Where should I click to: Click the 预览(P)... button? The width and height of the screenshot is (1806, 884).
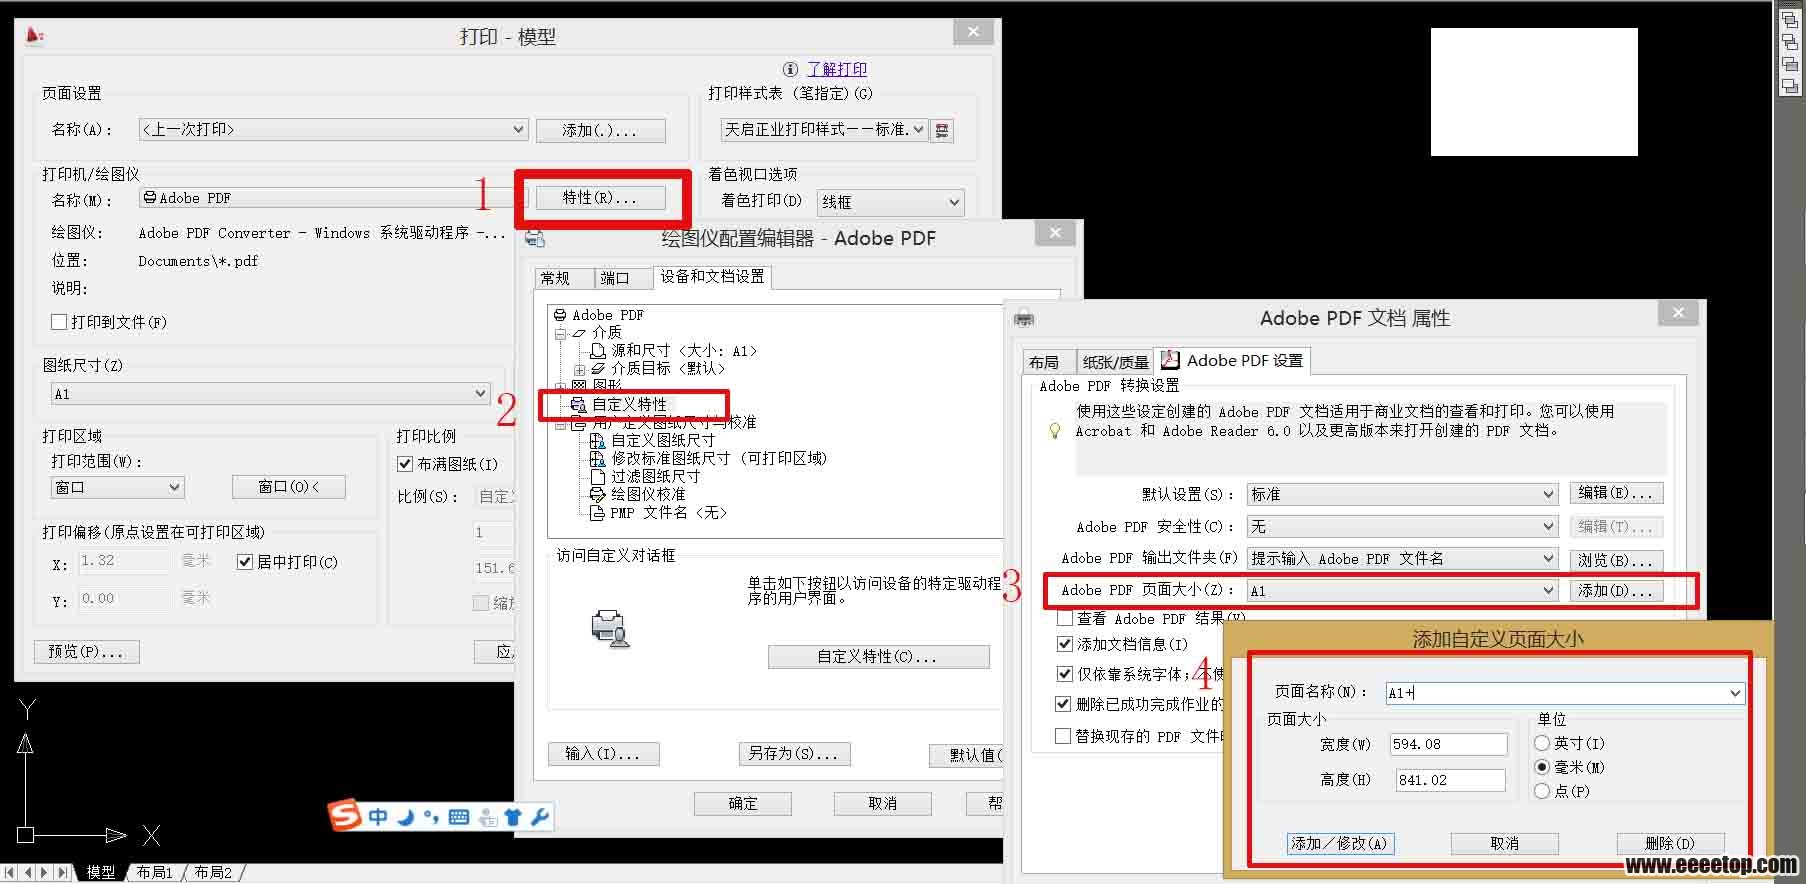tap(86, 652)
